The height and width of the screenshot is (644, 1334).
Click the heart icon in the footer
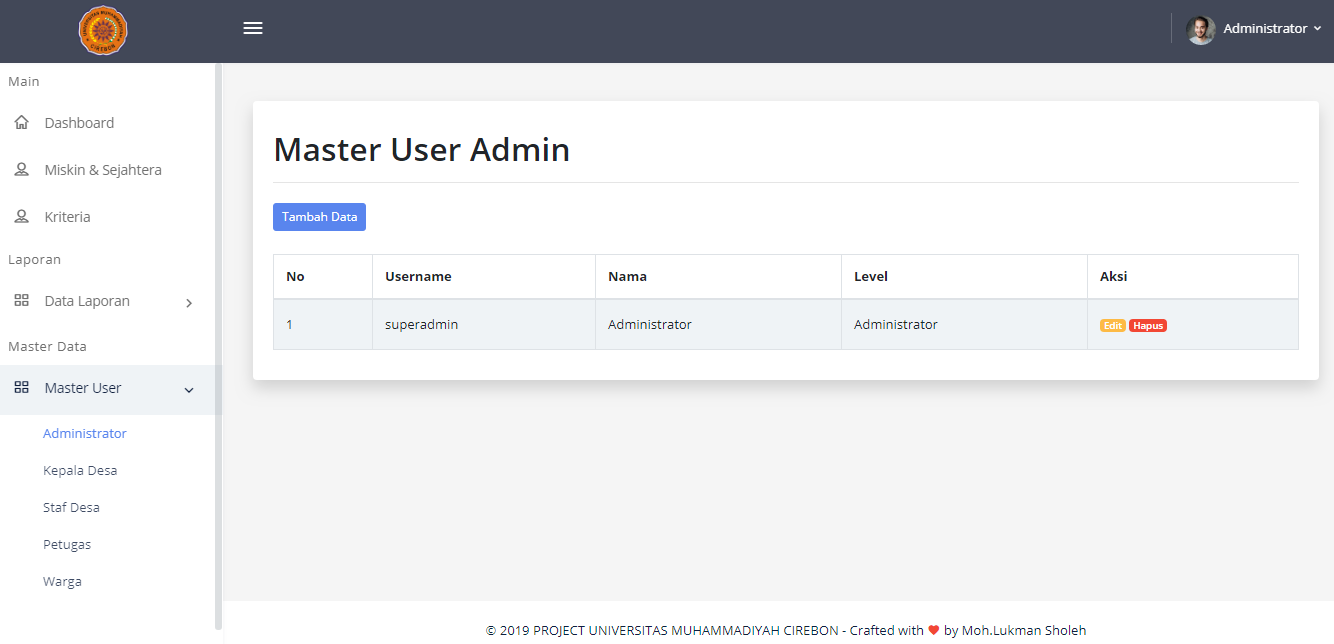[934, 630]
